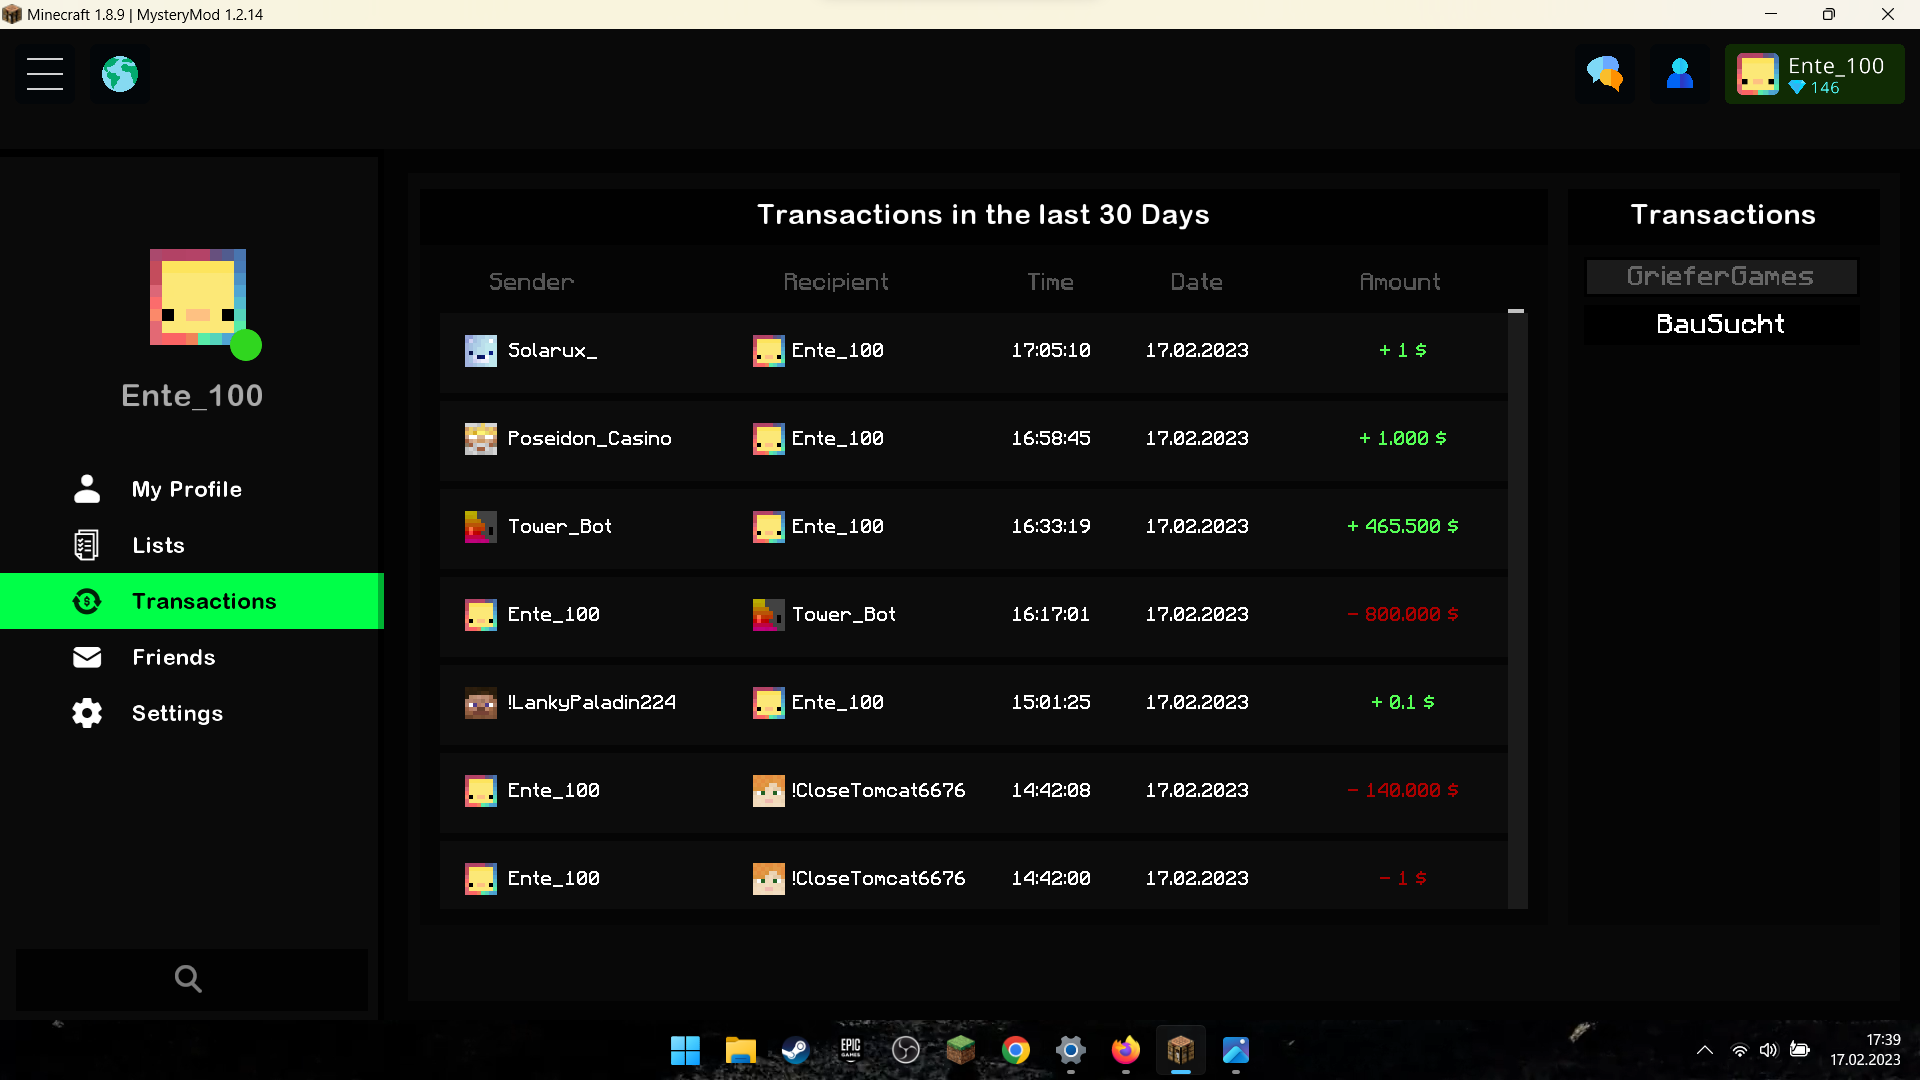Open Firefox from the taskbar

[1126, 1050]
